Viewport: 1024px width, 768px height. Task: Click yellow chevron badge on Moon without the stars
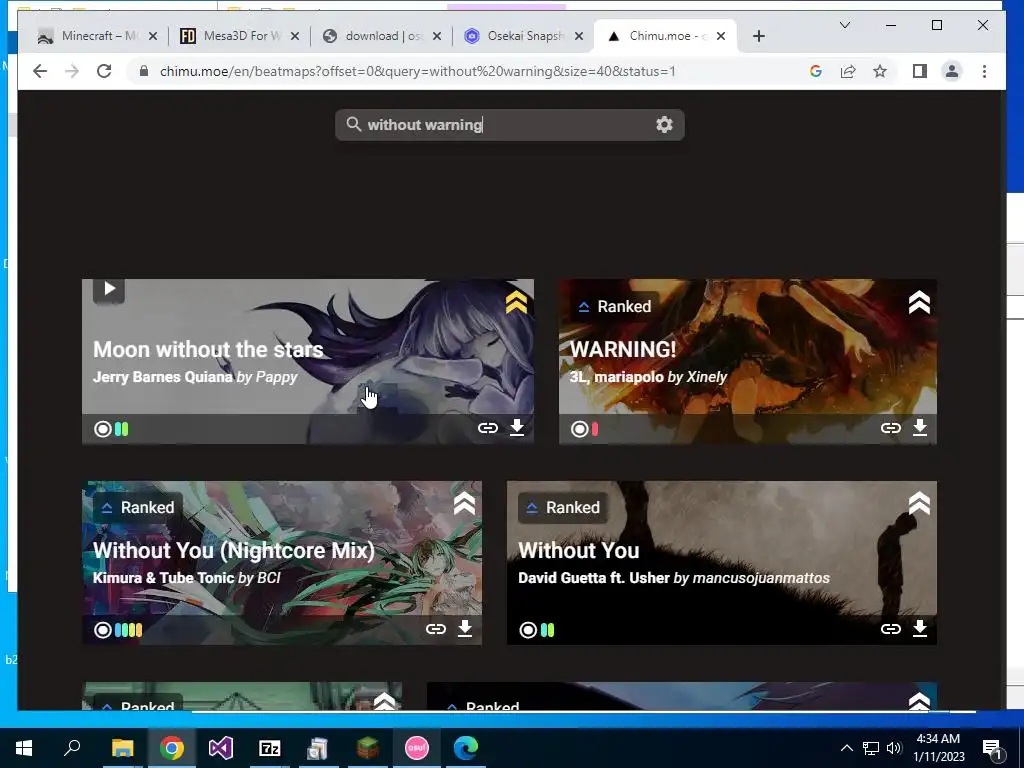(x=516, y=302)
